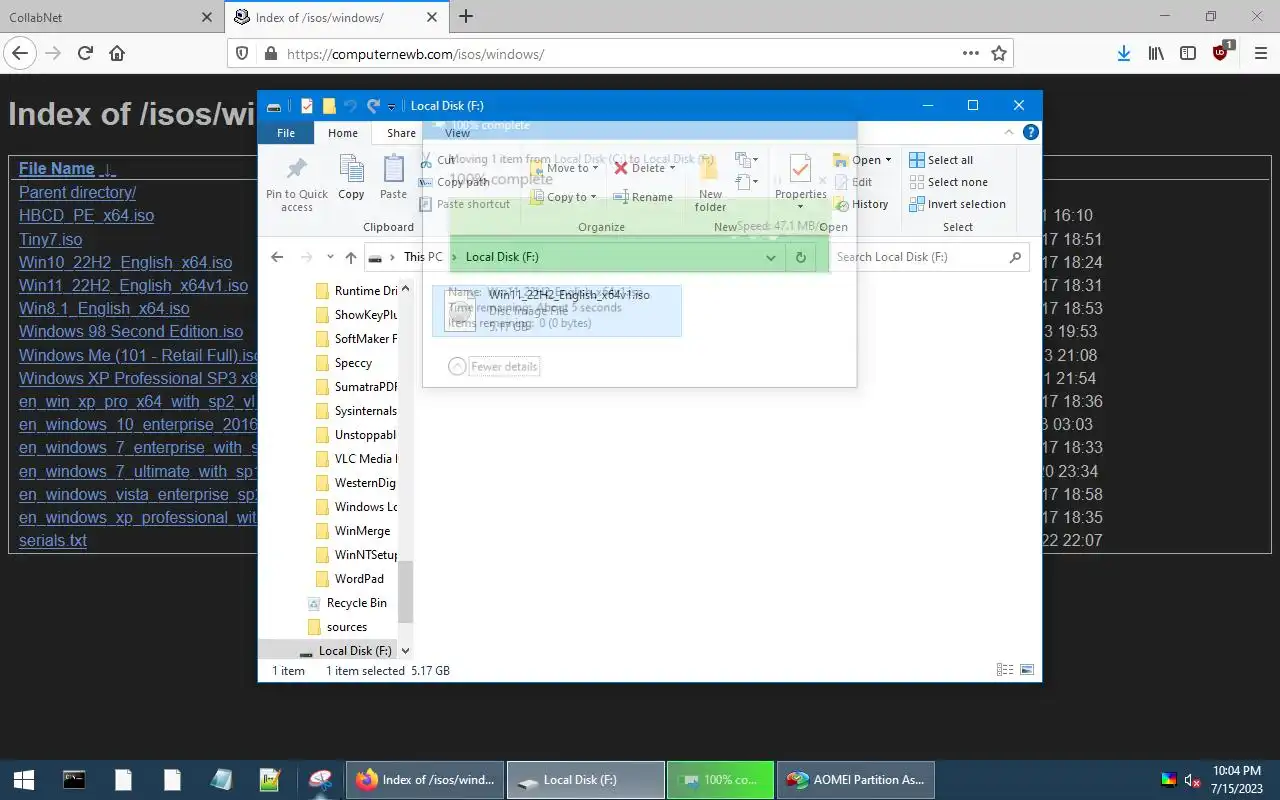Open Explorer Help question mark icon
Image resolution: width=1280 pixels, height=800 pixels.
pyautogui.click(x=1030, y=132)
